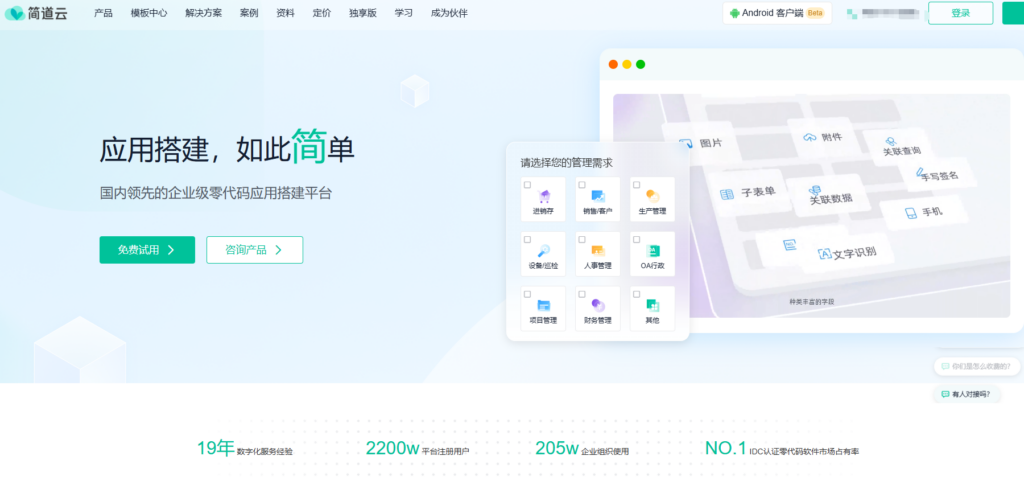Open the 学习 menu
Image resolution: width=1024 pixels, height=497 pixels.
pyautogui.click(x=404, y=13)
